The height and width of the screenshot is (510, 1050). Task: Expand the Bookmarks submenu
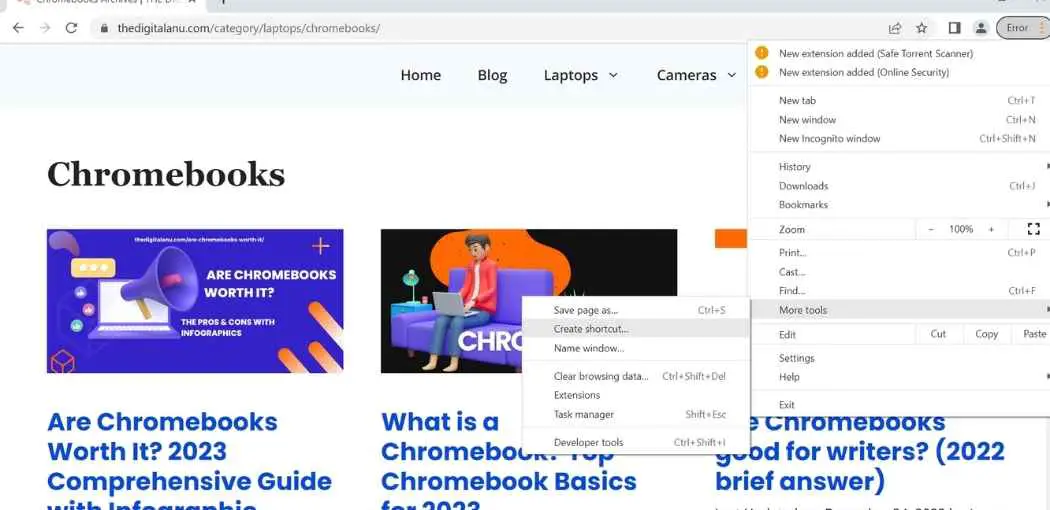point(899,205)
